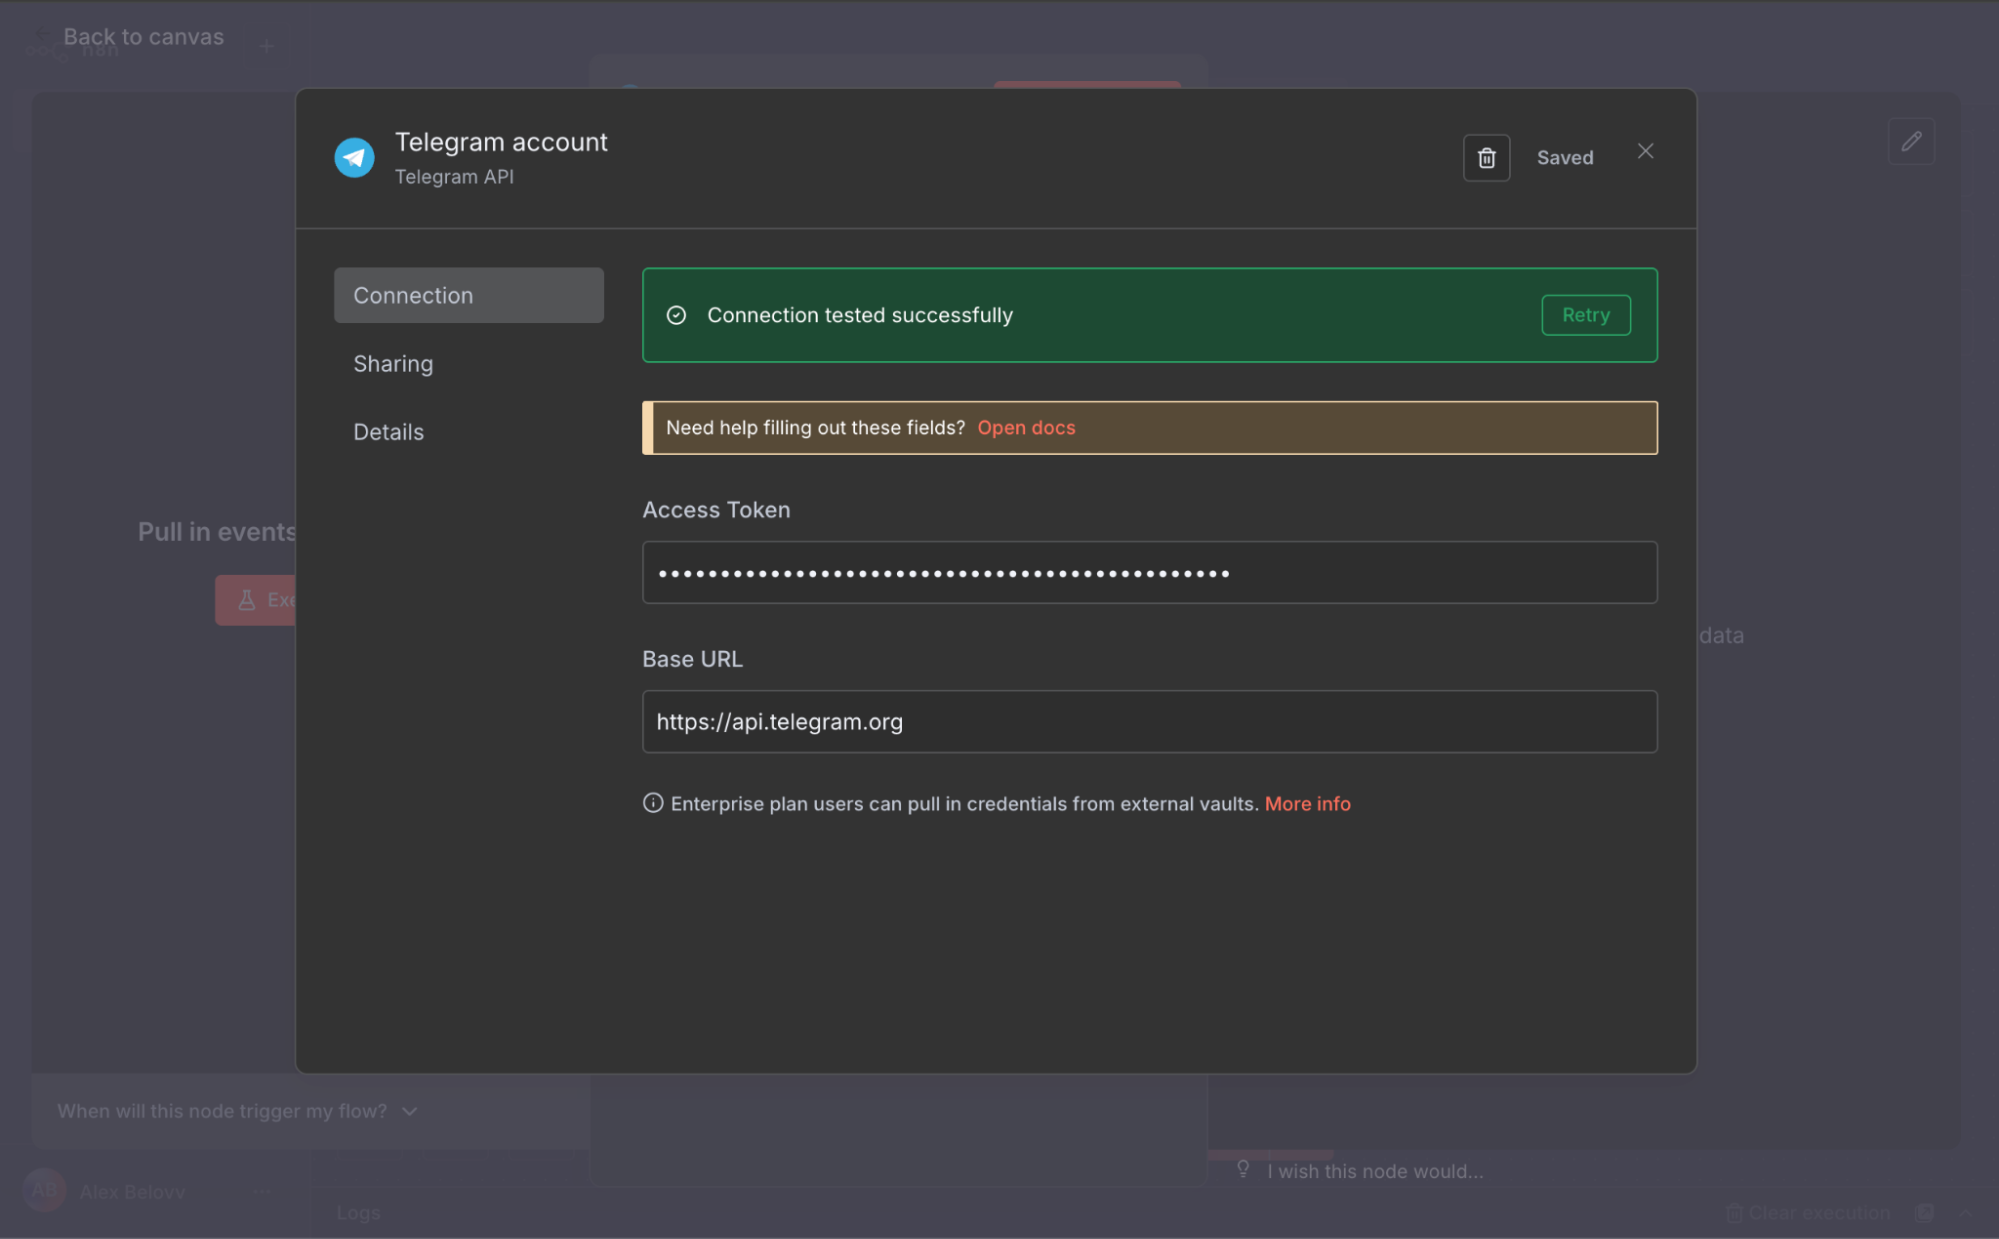Click the Base URL input field
The image size is (1999, 1239).
pyautogui.click(x=1149, y=722)
